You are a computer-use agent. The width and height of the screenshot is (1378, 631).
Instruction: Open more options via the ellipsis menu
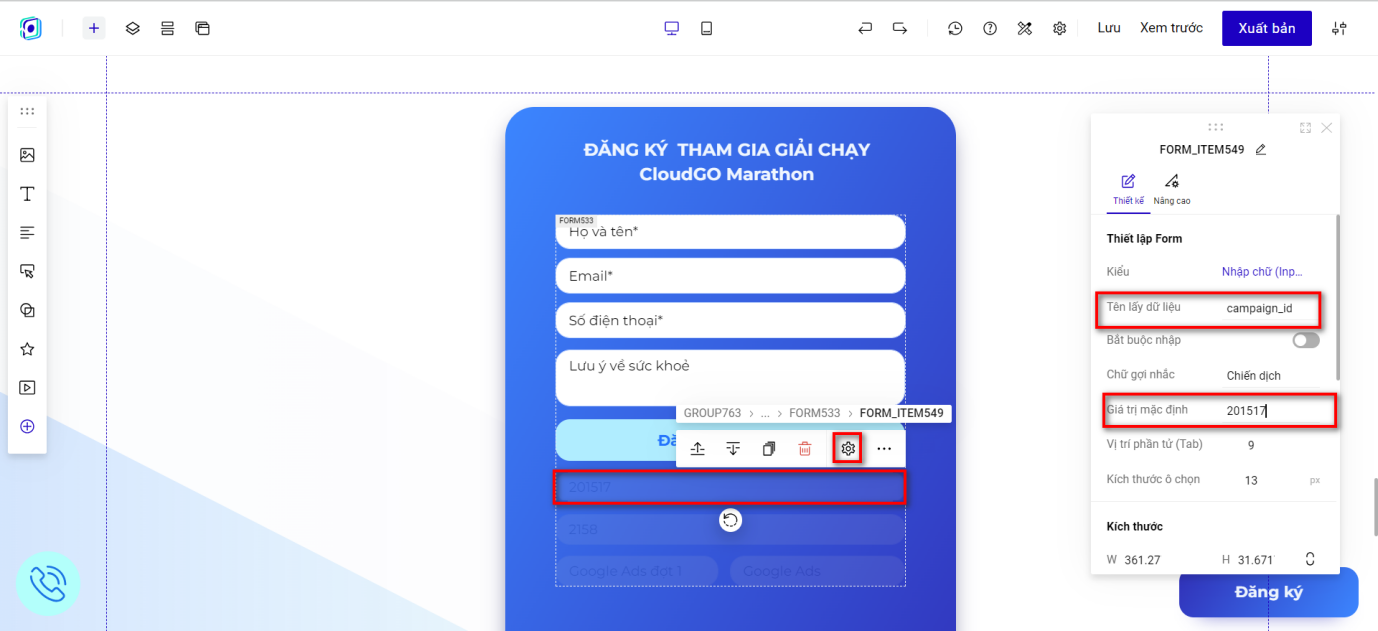click(x=883, y=448)
